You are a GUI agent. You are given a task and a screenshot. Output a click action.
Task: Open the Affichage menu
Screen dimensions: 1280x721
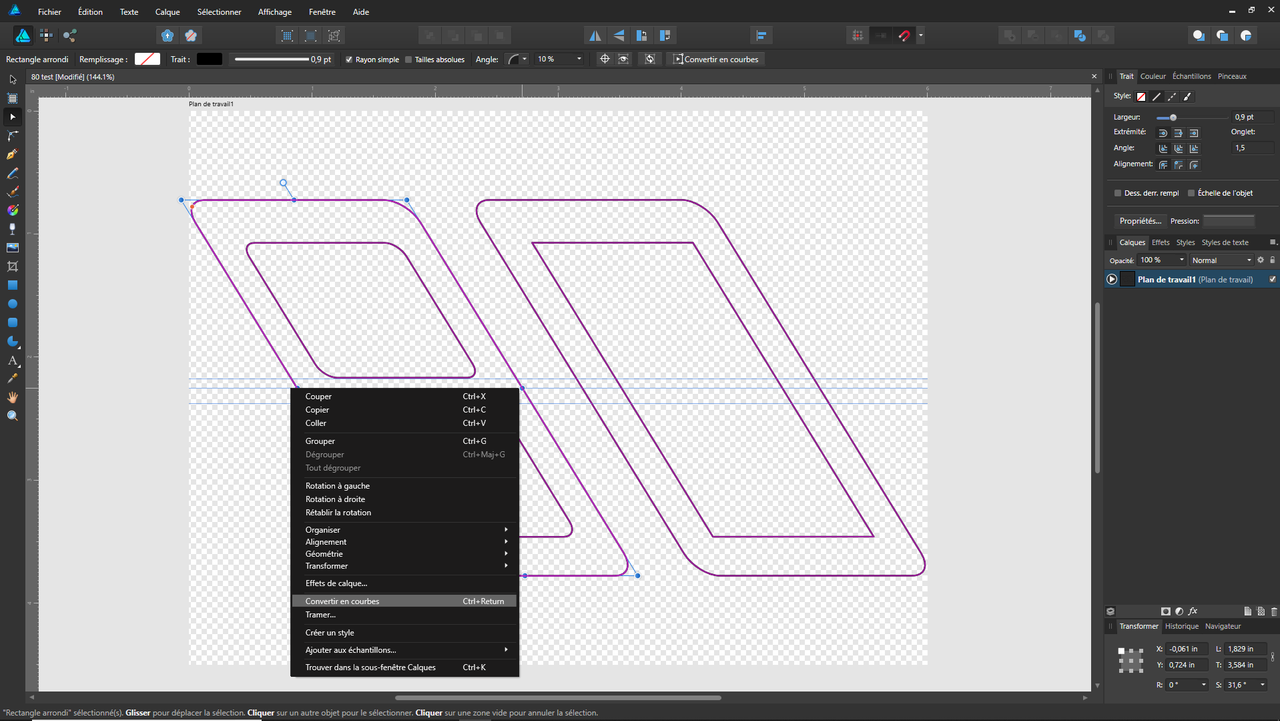[275, 12]
